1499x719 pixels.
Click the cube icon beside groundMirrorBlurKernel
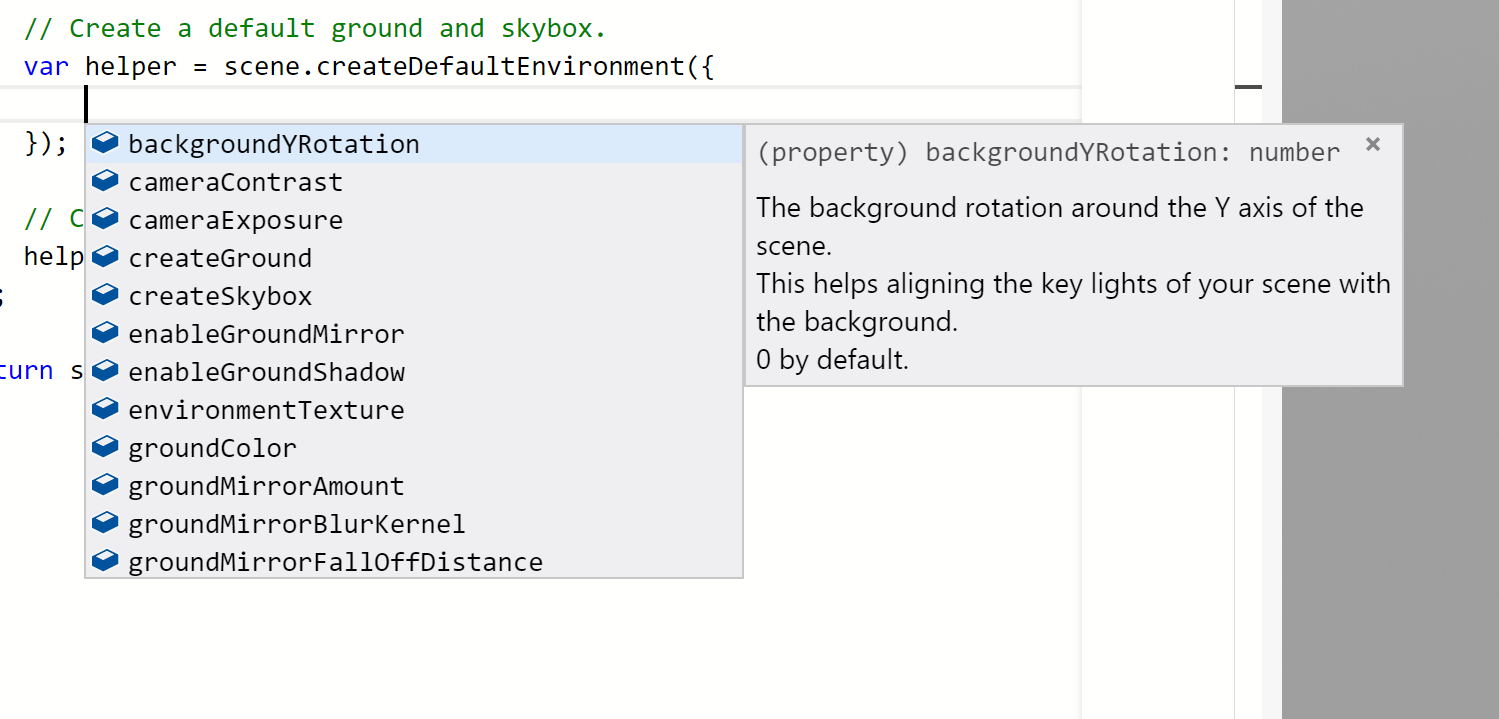105,524
